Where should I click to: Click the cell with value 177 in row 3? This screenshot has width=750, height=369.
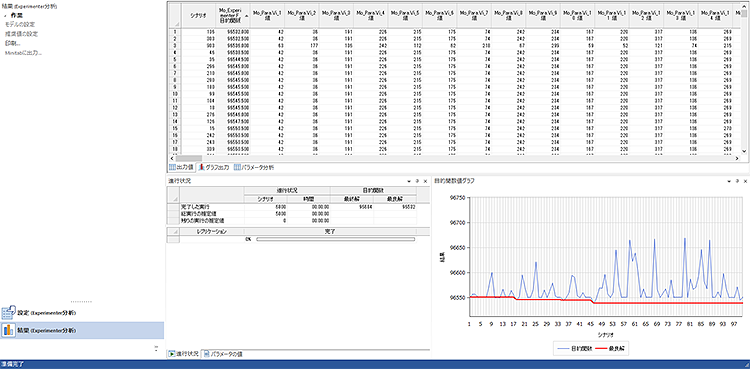point(301,45)
